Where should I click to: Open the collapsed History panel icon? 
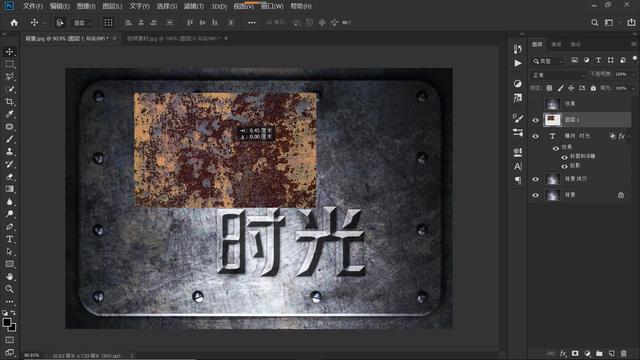click(518, 49)
